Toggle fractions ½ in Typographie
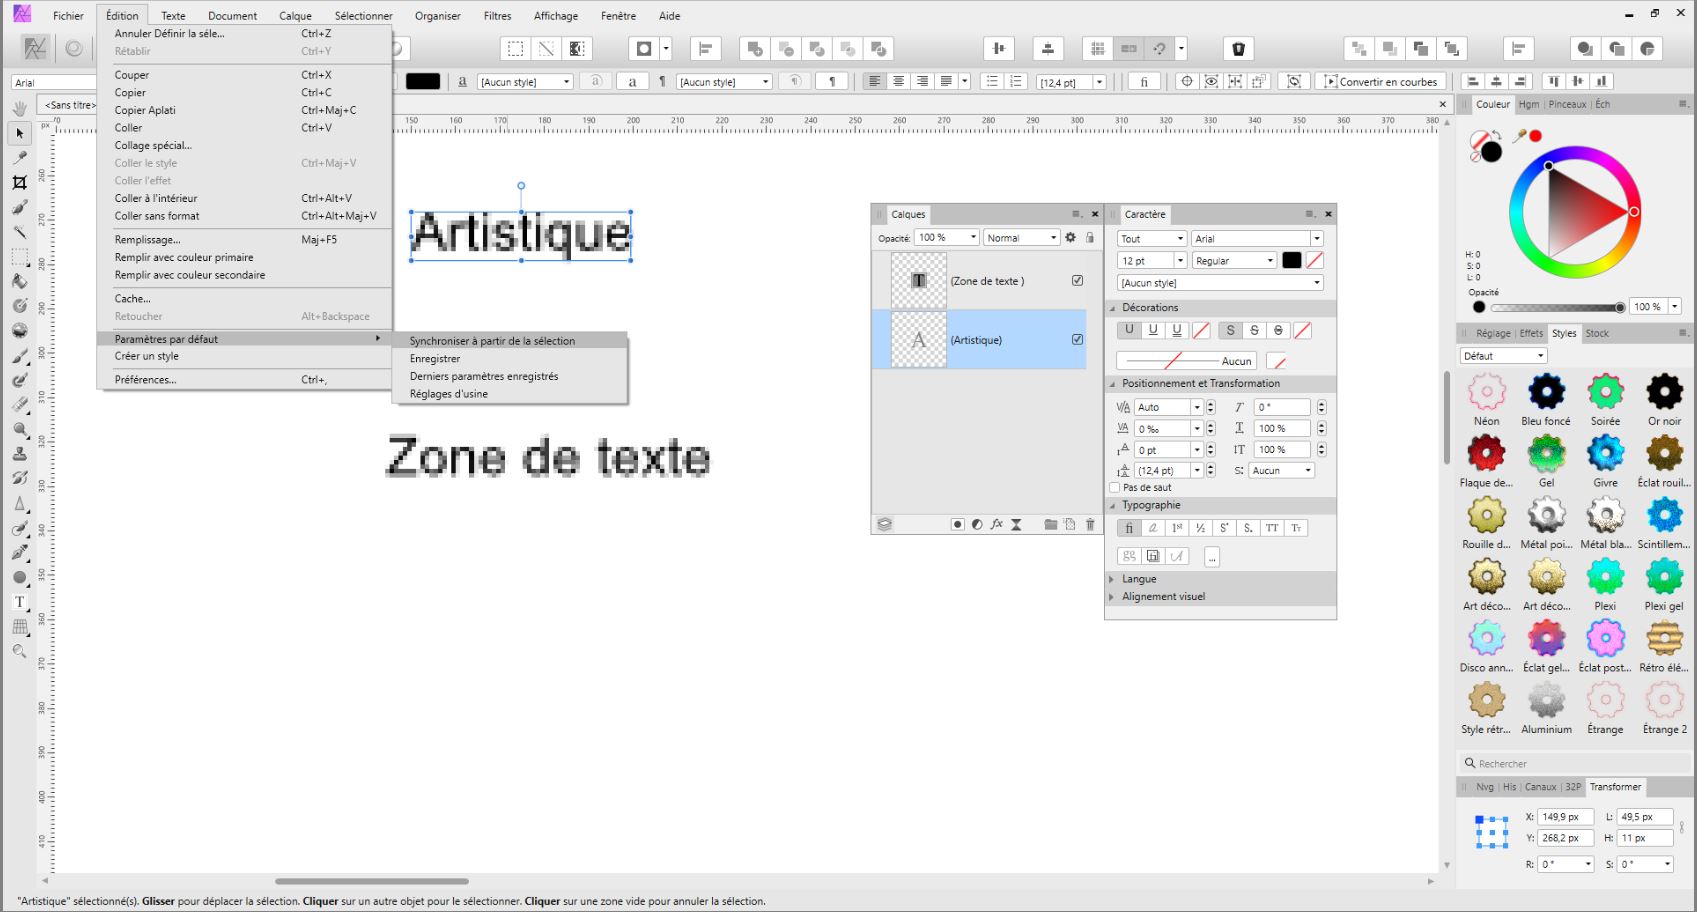Screen dimensions: 1697x912 (1200, 528)
